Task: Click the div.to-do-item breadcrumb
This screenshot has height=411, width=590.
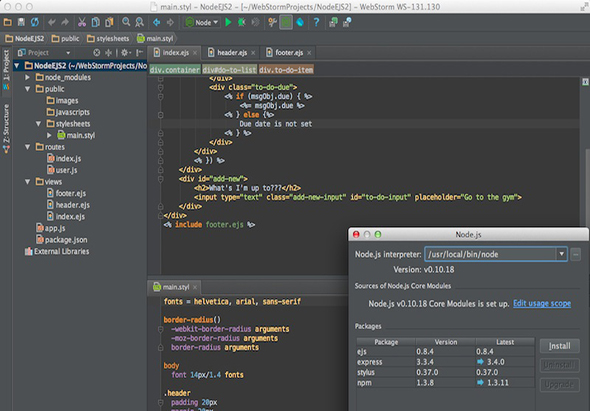Action: (x=286, y=70)
